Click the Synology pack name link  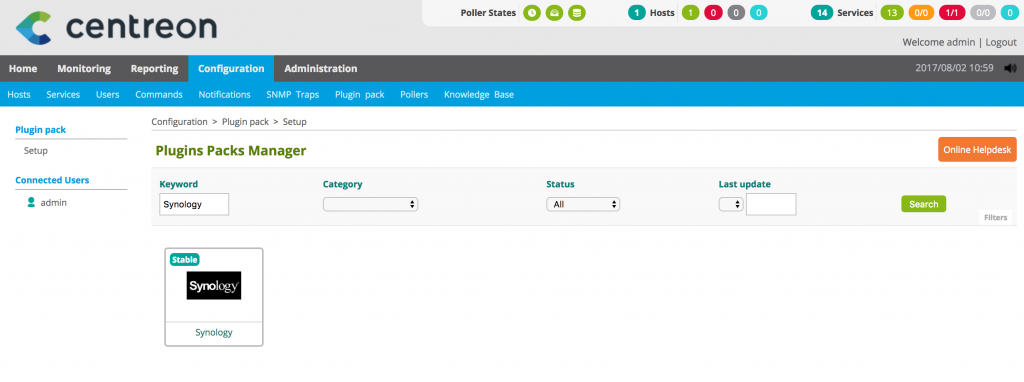pyautogui.click(x=214, y=332)
